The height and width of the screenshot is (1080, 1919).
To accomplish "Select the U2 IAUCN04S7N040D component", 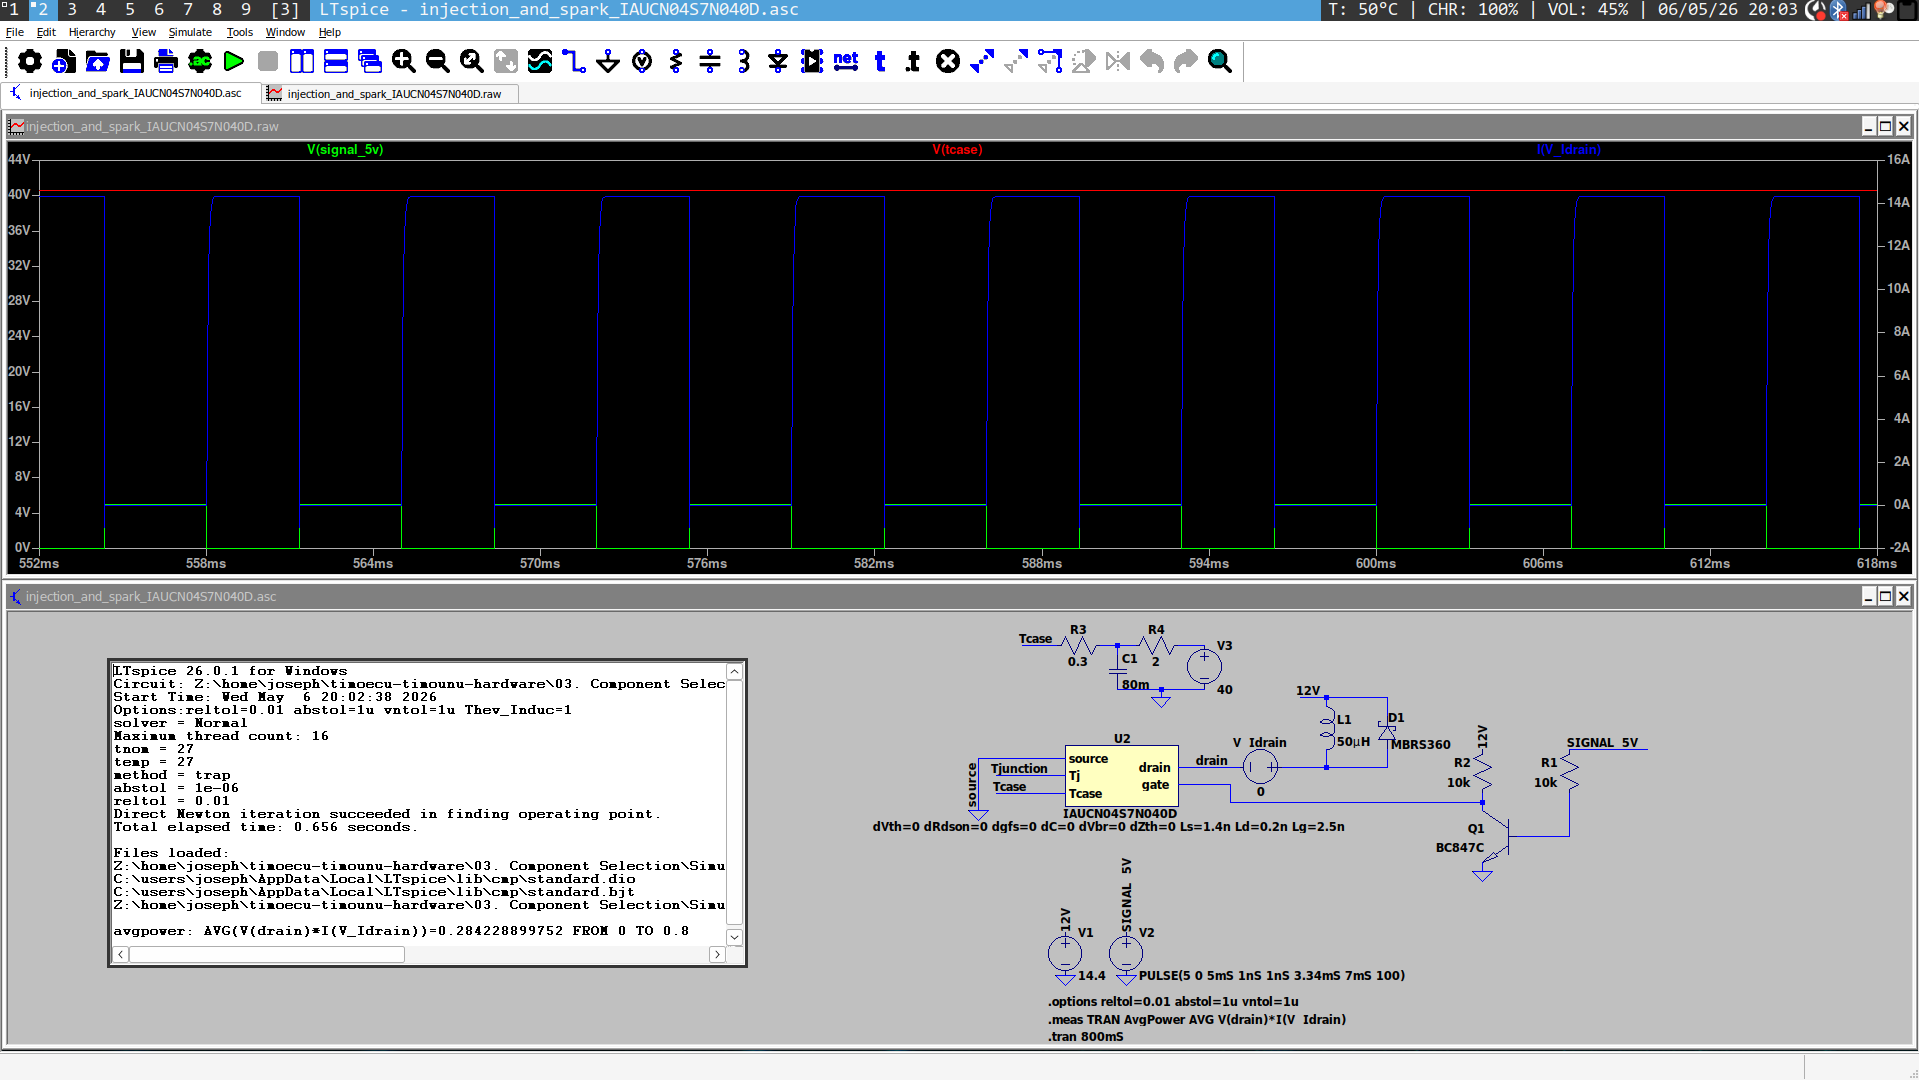I will coord(1121,775).
